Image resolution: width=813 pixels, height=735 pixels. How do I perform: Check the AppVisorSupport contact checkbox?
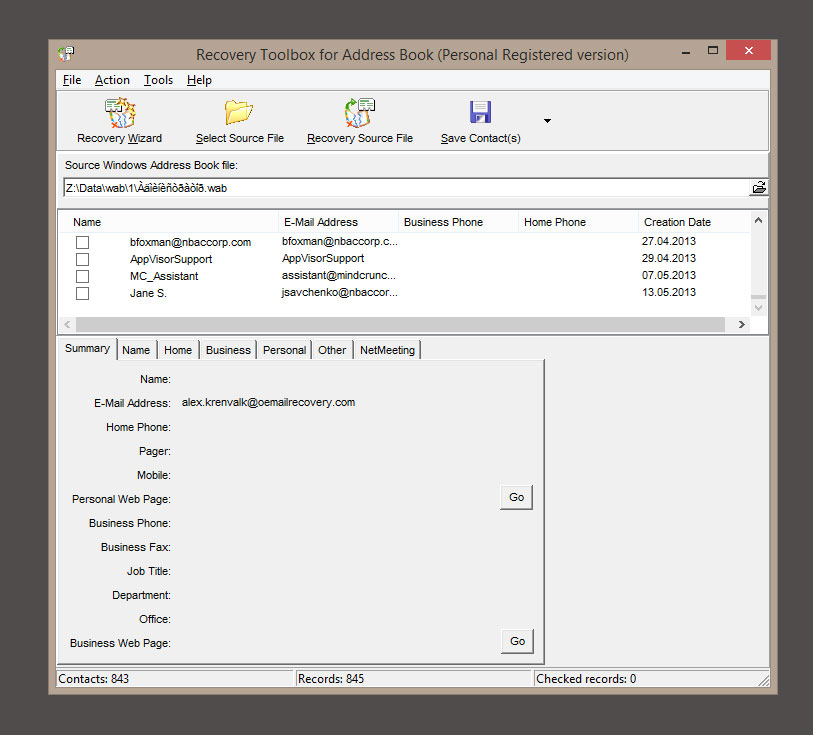click(82, 259)
